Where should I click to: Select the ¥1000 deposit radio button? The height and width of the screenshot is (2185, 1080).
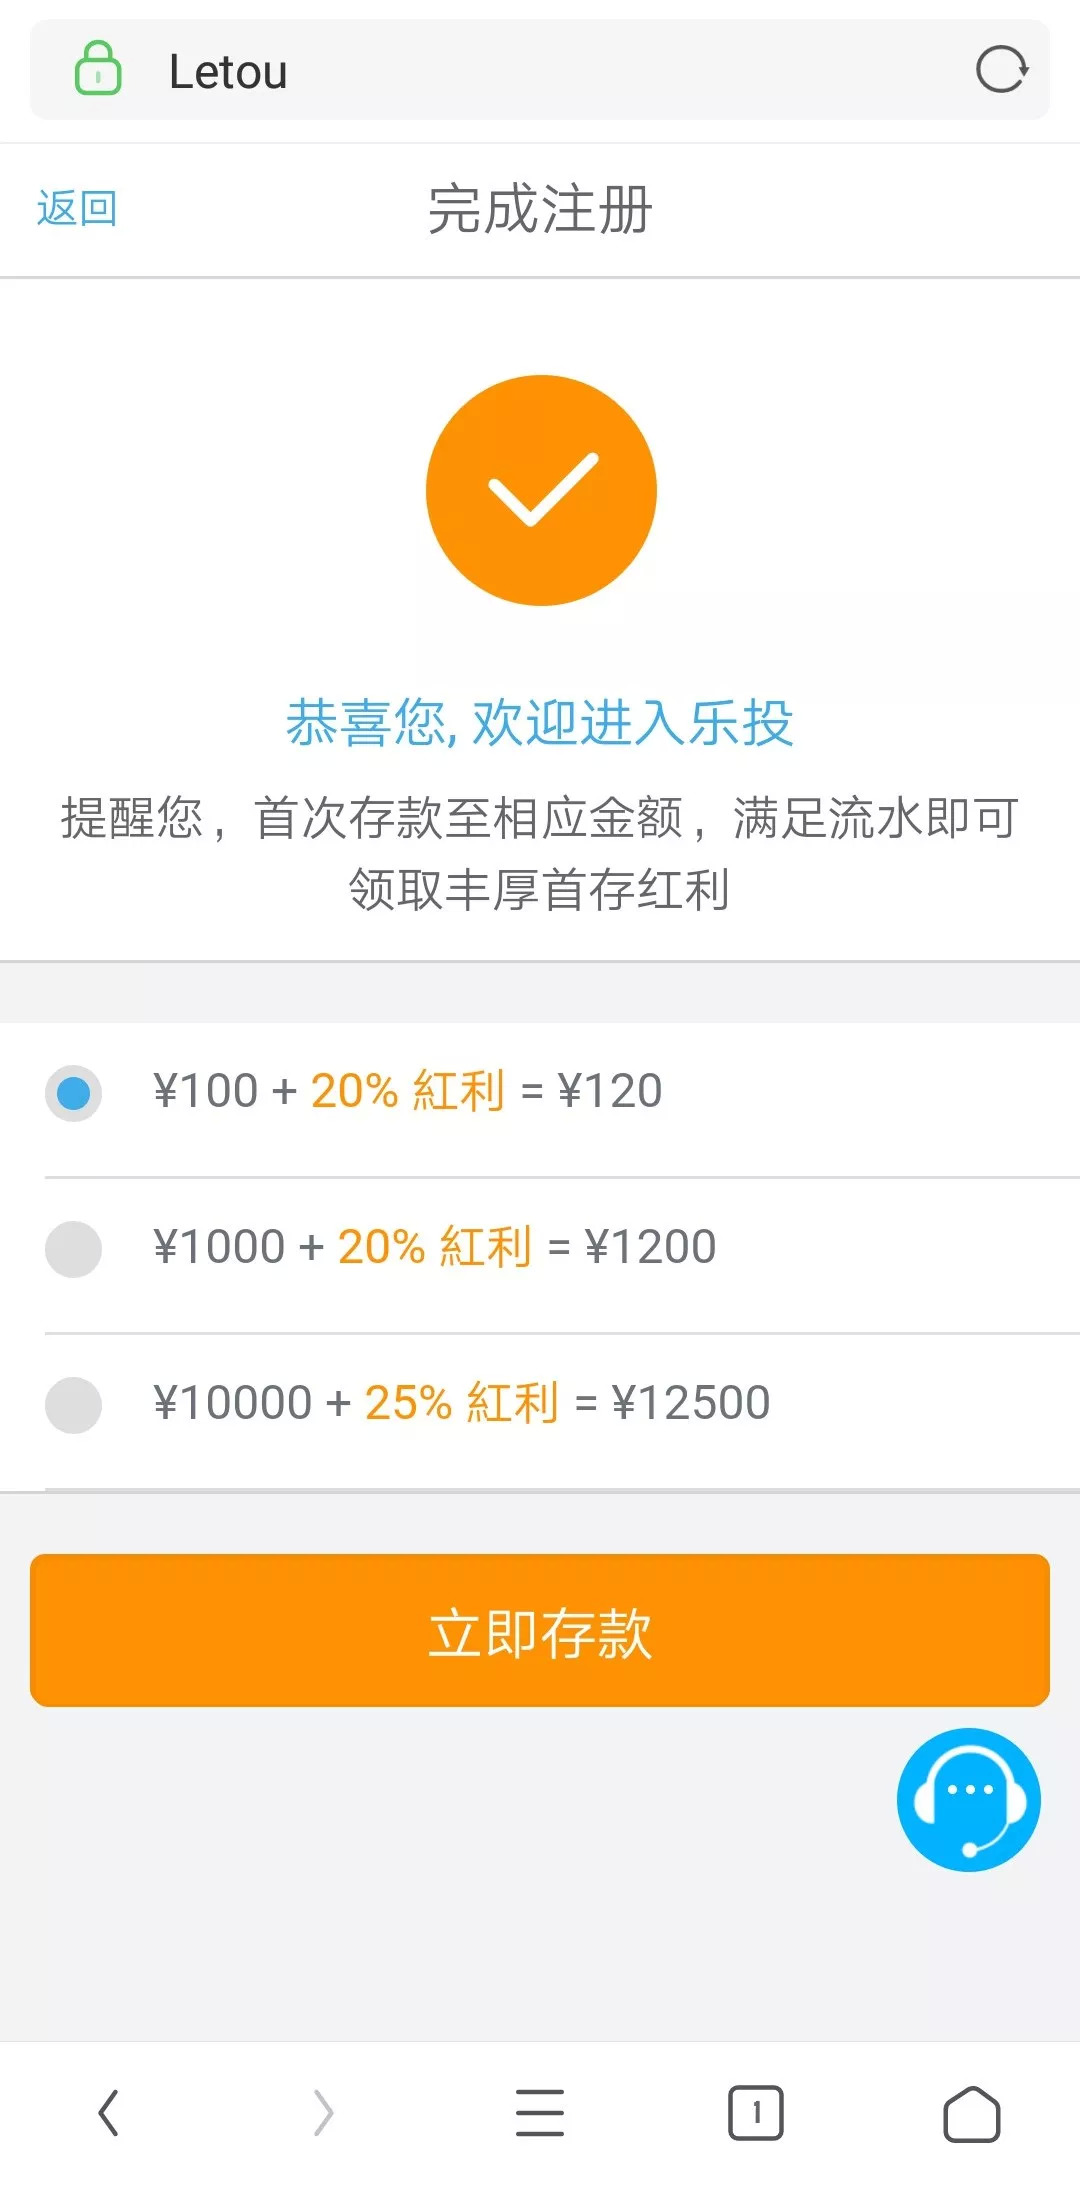pos(74,1249)
